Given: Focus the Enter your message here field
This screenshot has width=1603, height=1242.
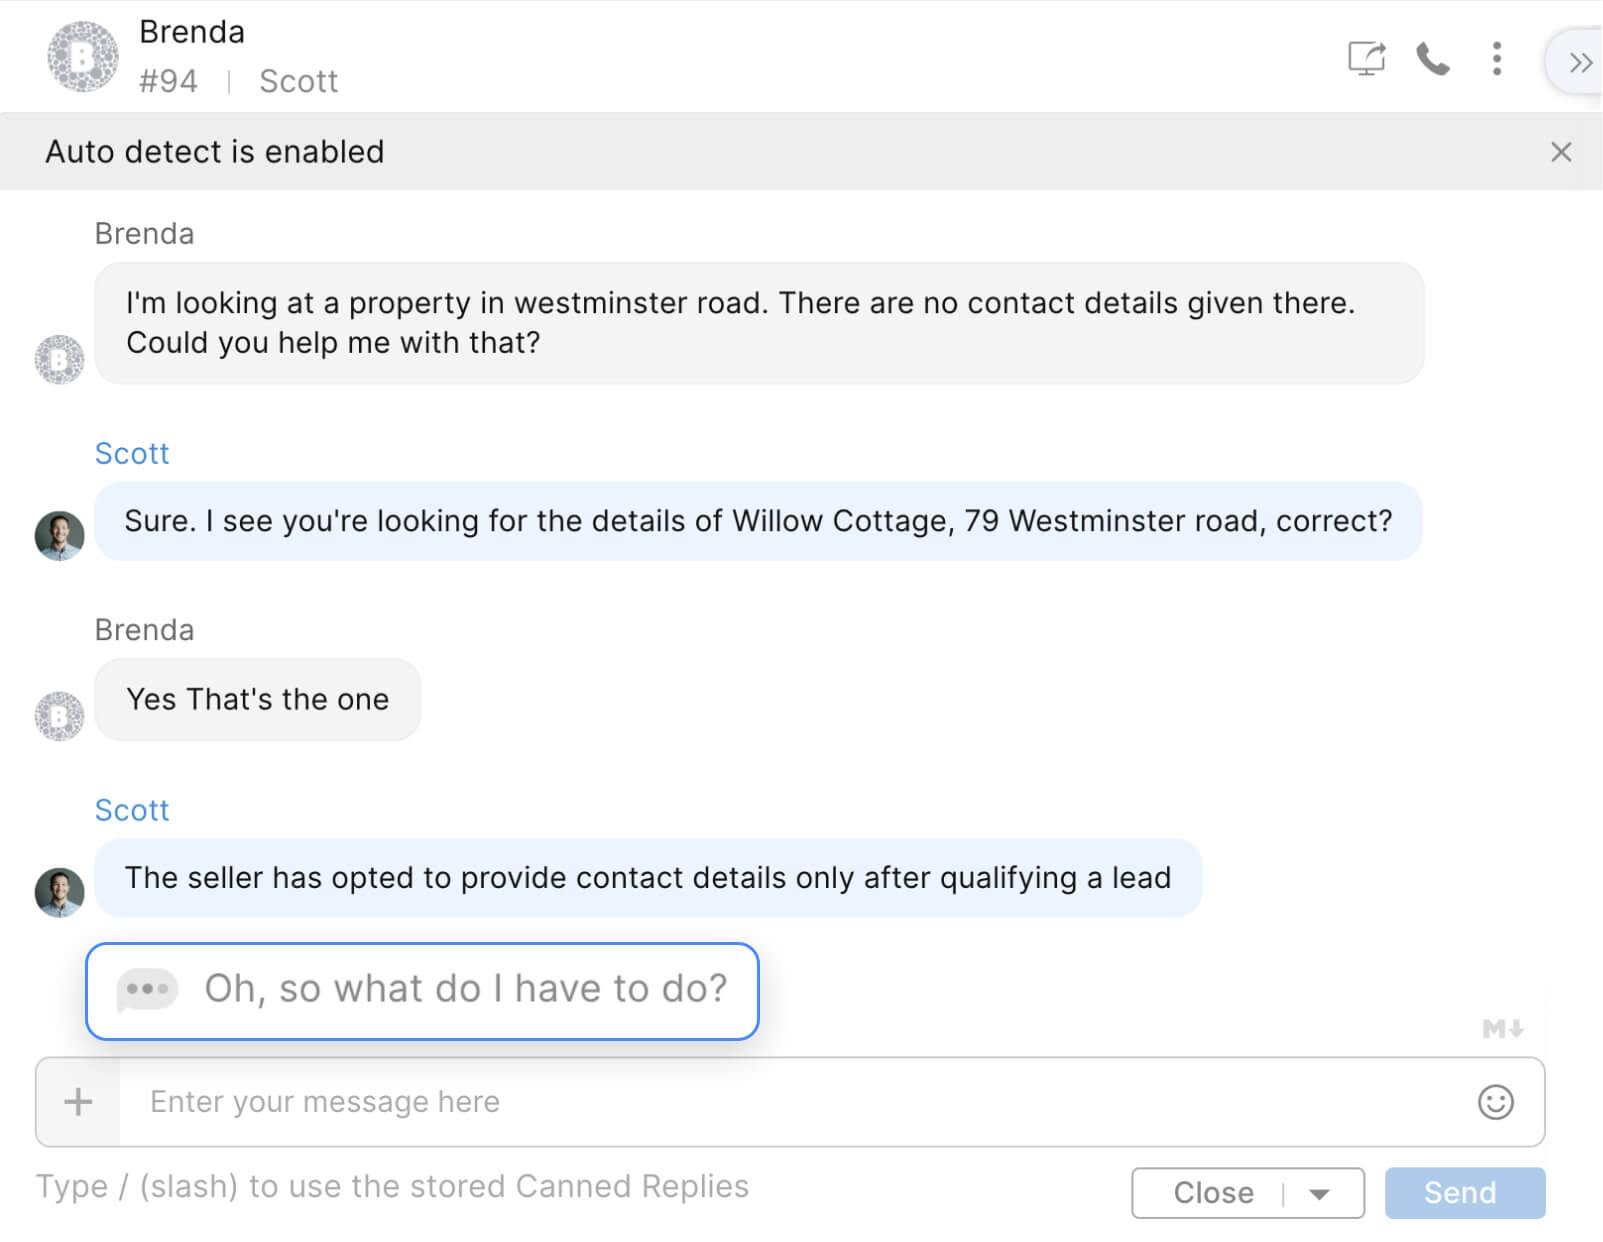Looking at the screenshot, I should [790, 1102].
